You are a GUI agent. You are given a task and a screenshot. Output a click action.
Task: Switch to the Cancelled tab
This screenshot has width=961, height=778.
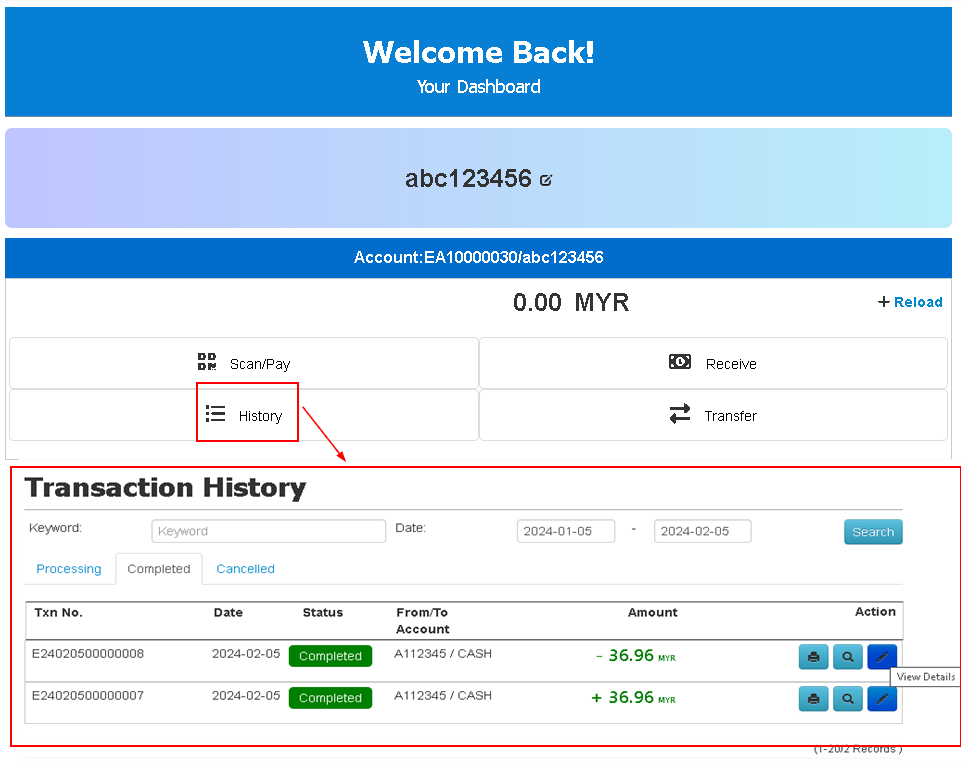(x=245, y=569)
